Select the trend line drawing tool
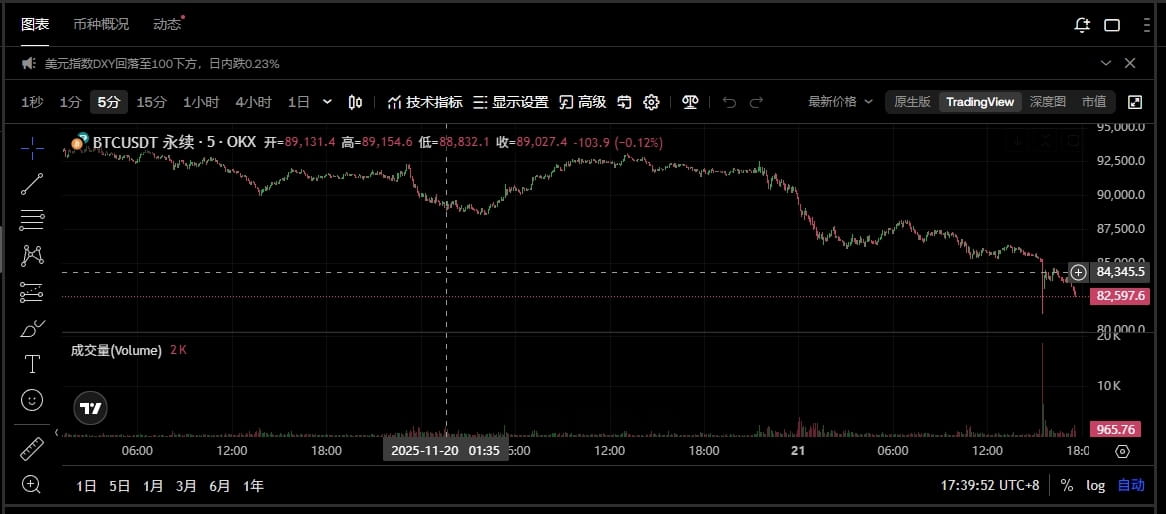The image size is (1166, 514). (x=32, y=184)
